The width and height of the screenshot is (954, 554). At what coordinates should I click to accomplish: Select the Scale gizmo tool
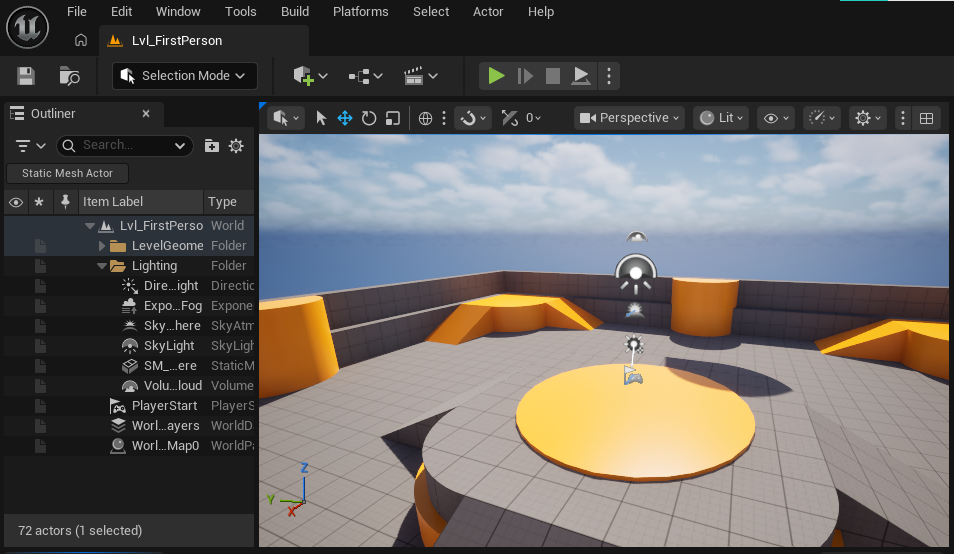click(x=393, y=118)
